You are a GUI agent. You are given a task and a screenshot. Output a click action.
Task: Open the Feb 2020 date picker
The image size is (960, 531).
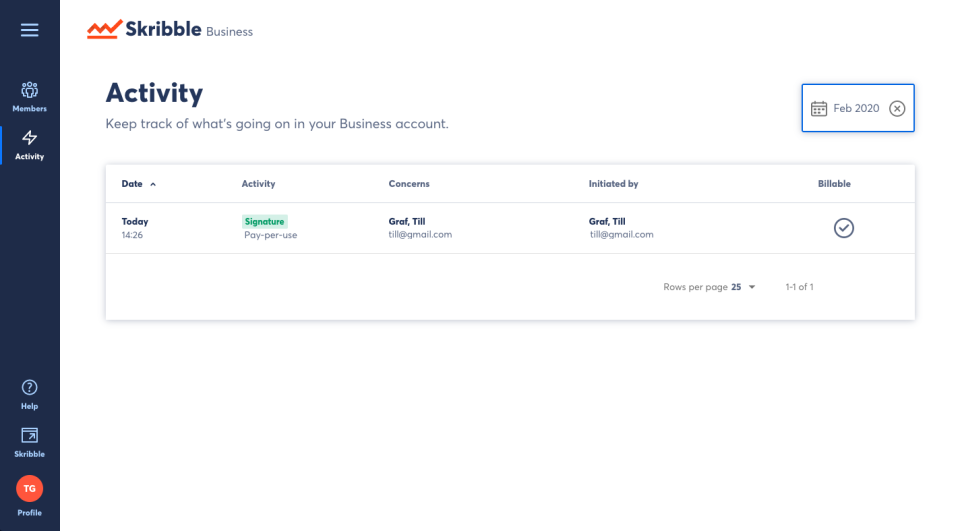[856, 108]
